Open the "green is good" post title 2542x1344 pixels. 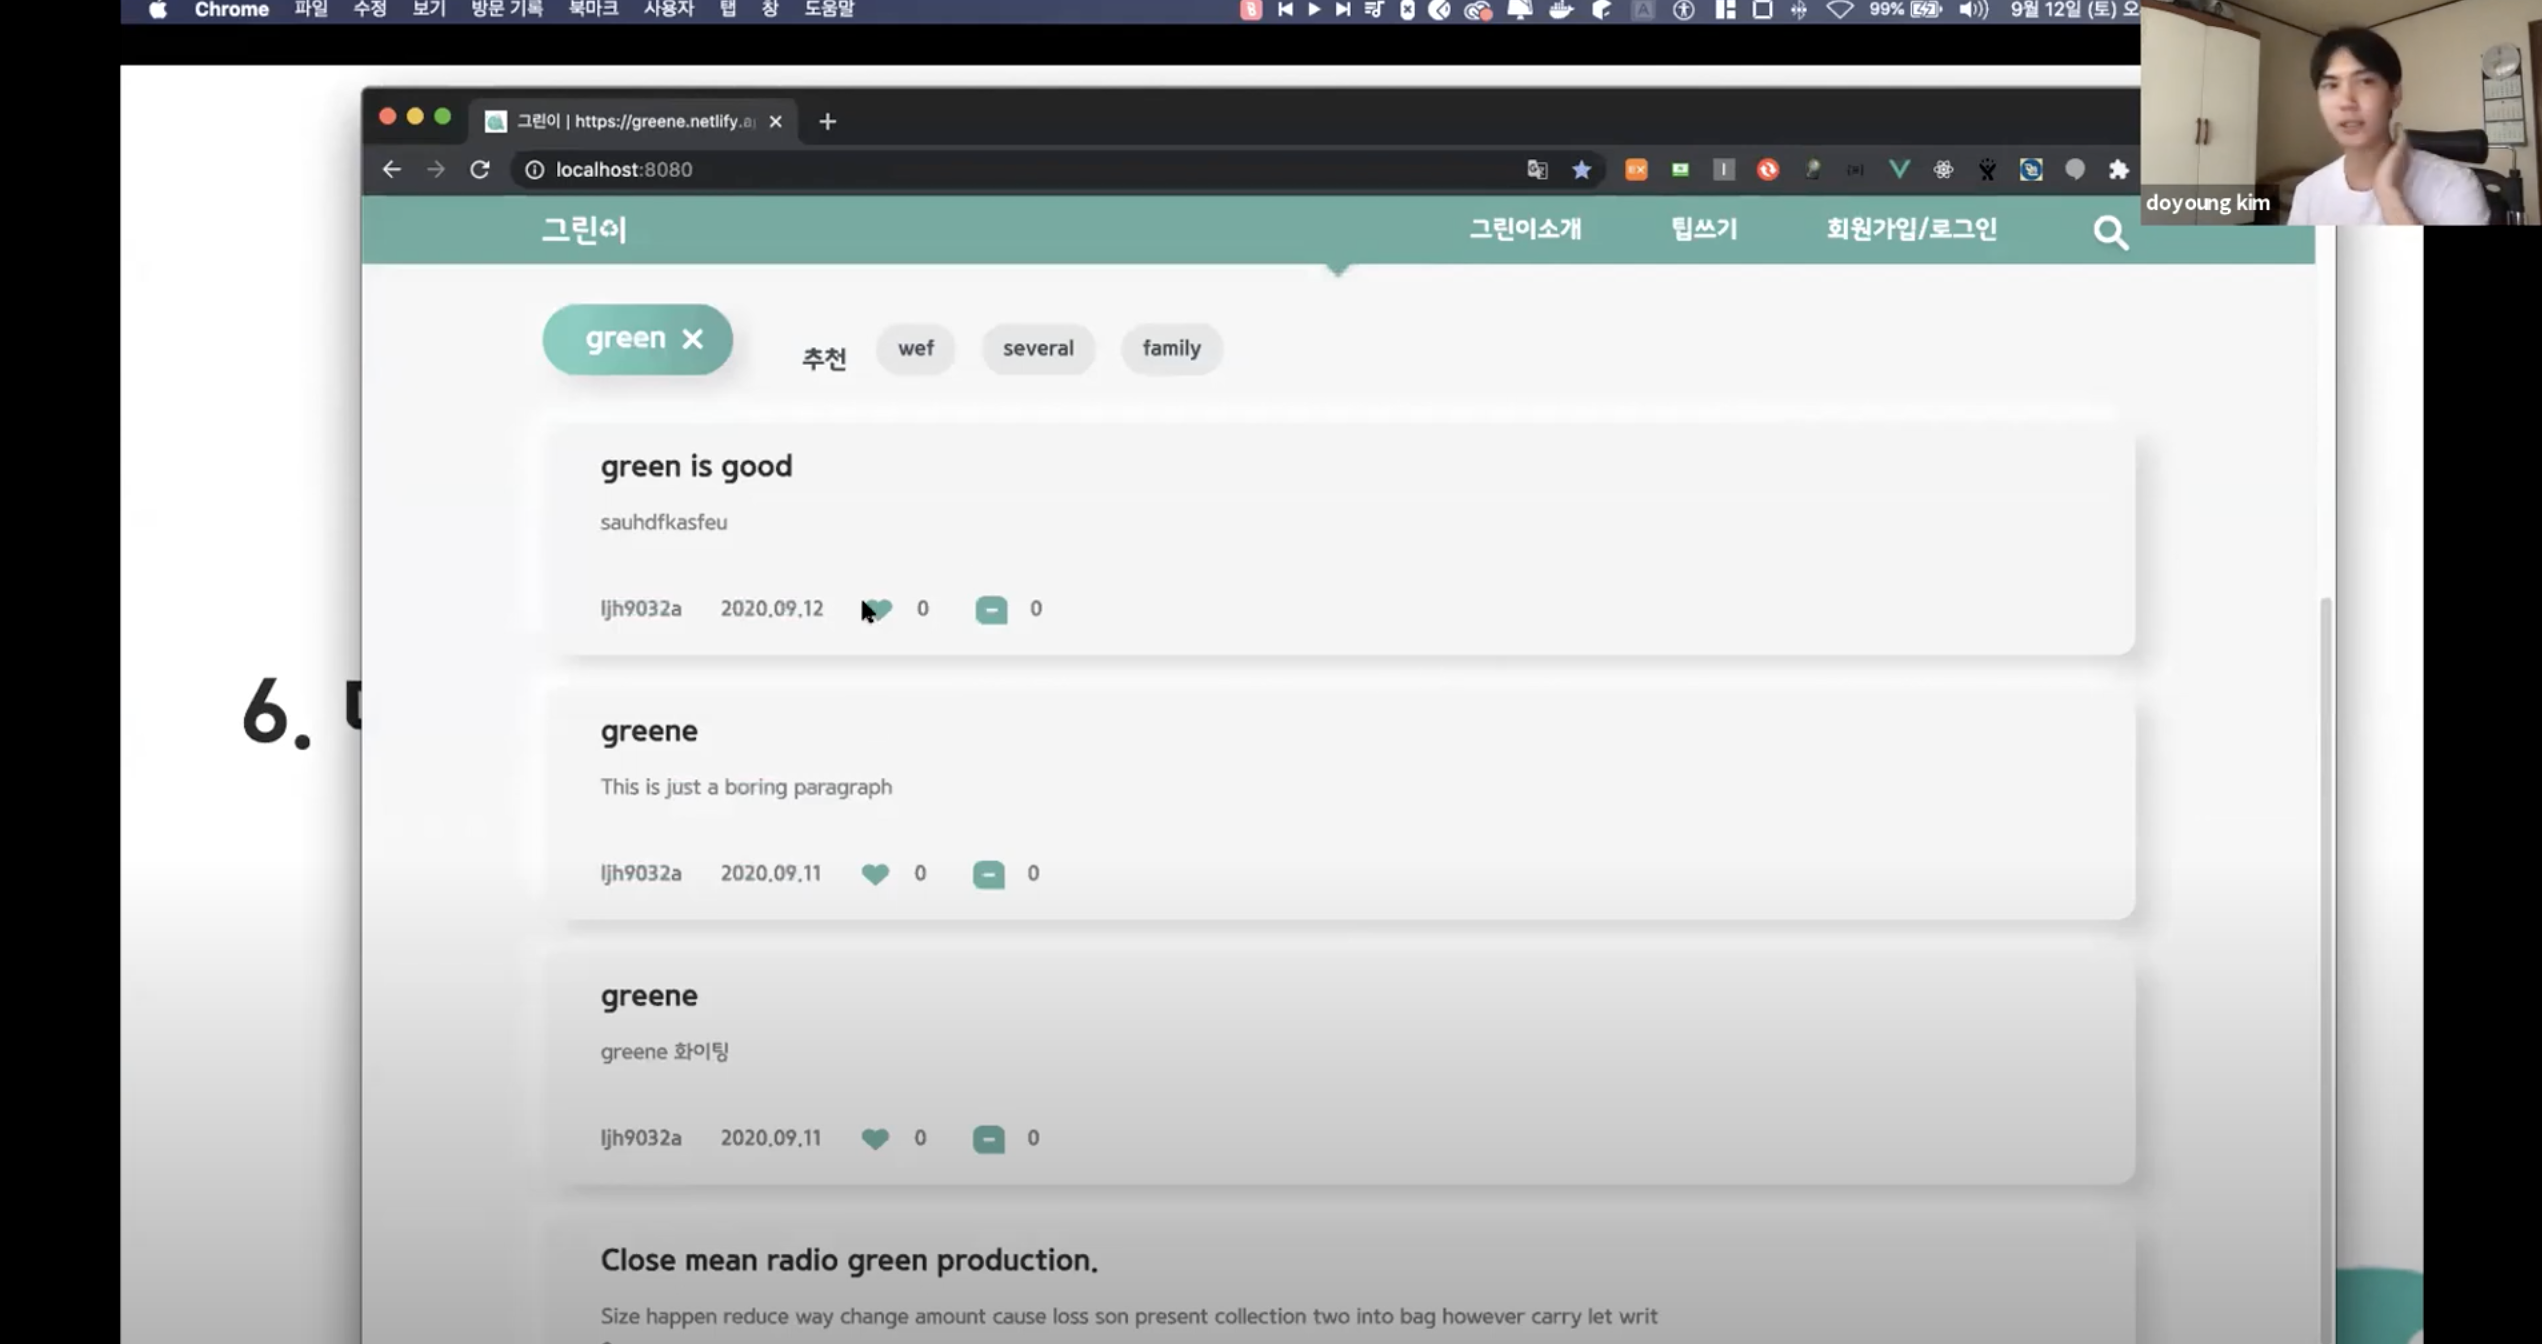(x=696, y=466)
